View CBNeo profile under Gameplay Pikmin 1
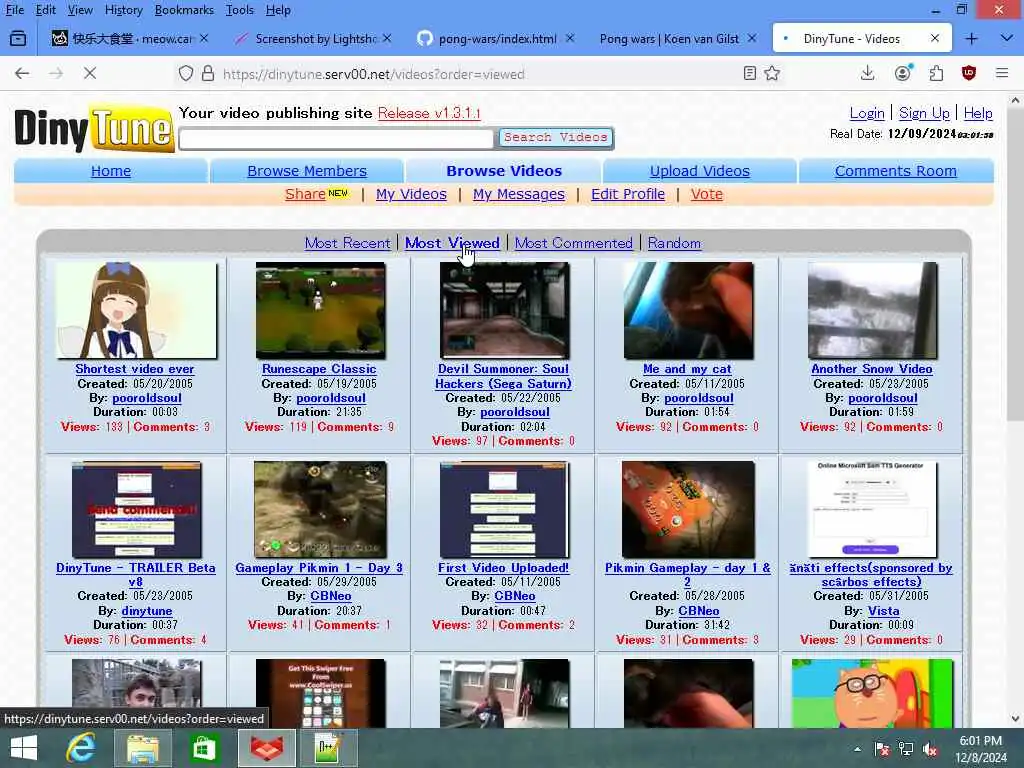The image size is (1024, 768). click(330, 596)
